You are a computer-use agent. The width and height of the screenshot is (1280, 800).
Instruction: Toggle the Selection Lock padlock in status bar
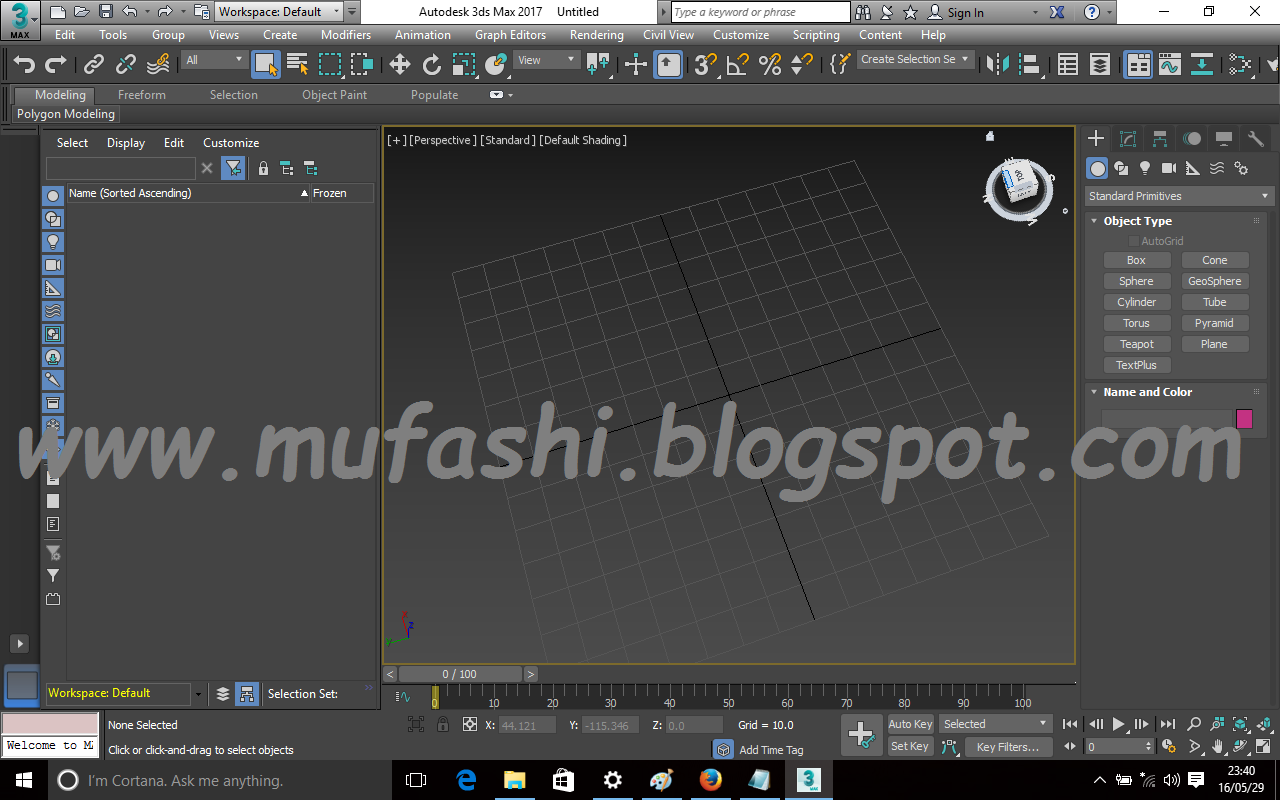443,725
